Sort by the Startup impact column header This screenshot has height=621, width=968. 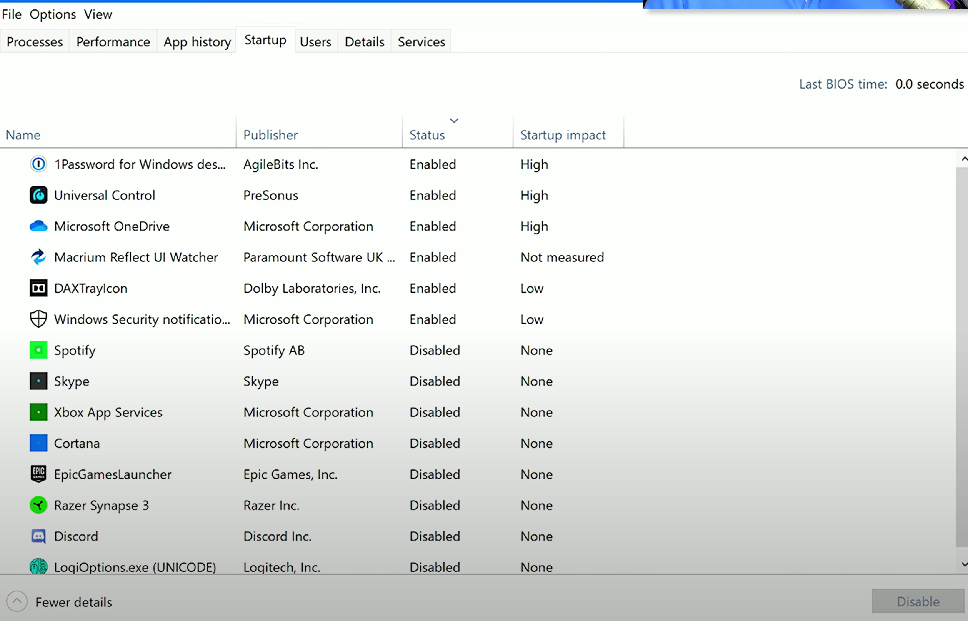coord(568,135)
